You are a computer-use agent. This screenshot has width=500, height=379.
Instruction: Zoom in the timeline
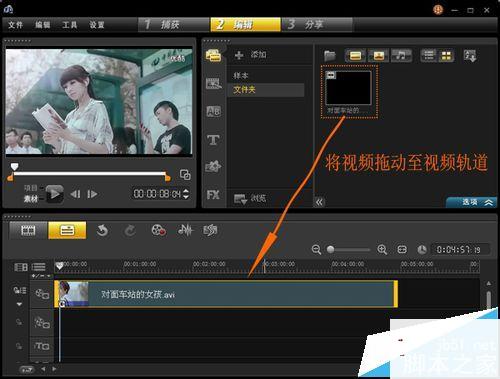(x=382, y=249)
